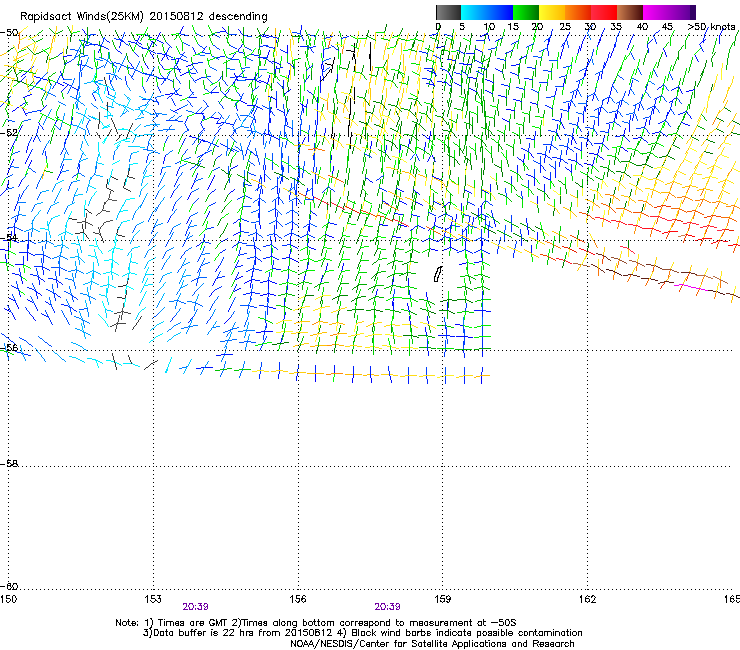740x650 pixels.
Task: Click the small black island outline near 159
Action: click(x=438, y=274)
